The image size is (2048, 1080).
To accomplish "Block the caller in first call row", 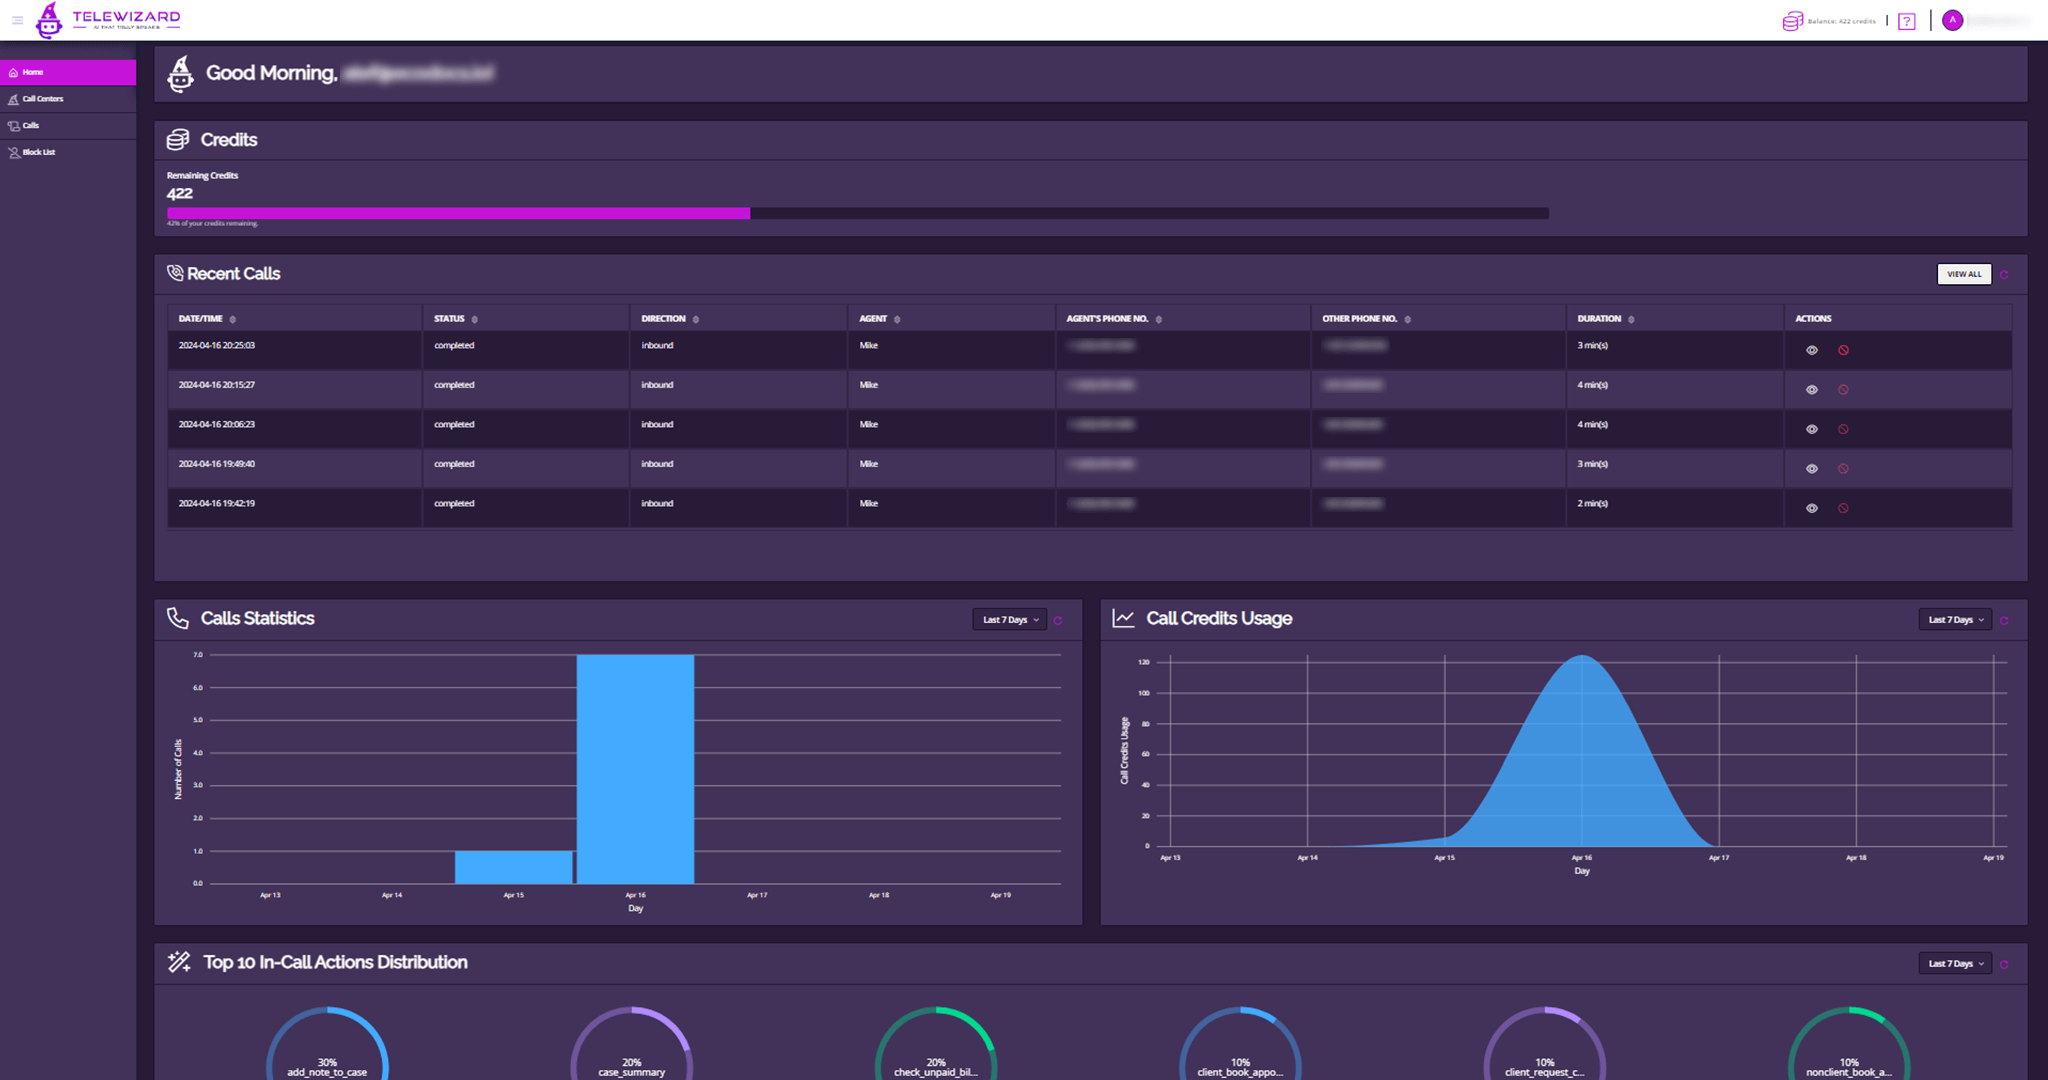I will pos(1843,350).
